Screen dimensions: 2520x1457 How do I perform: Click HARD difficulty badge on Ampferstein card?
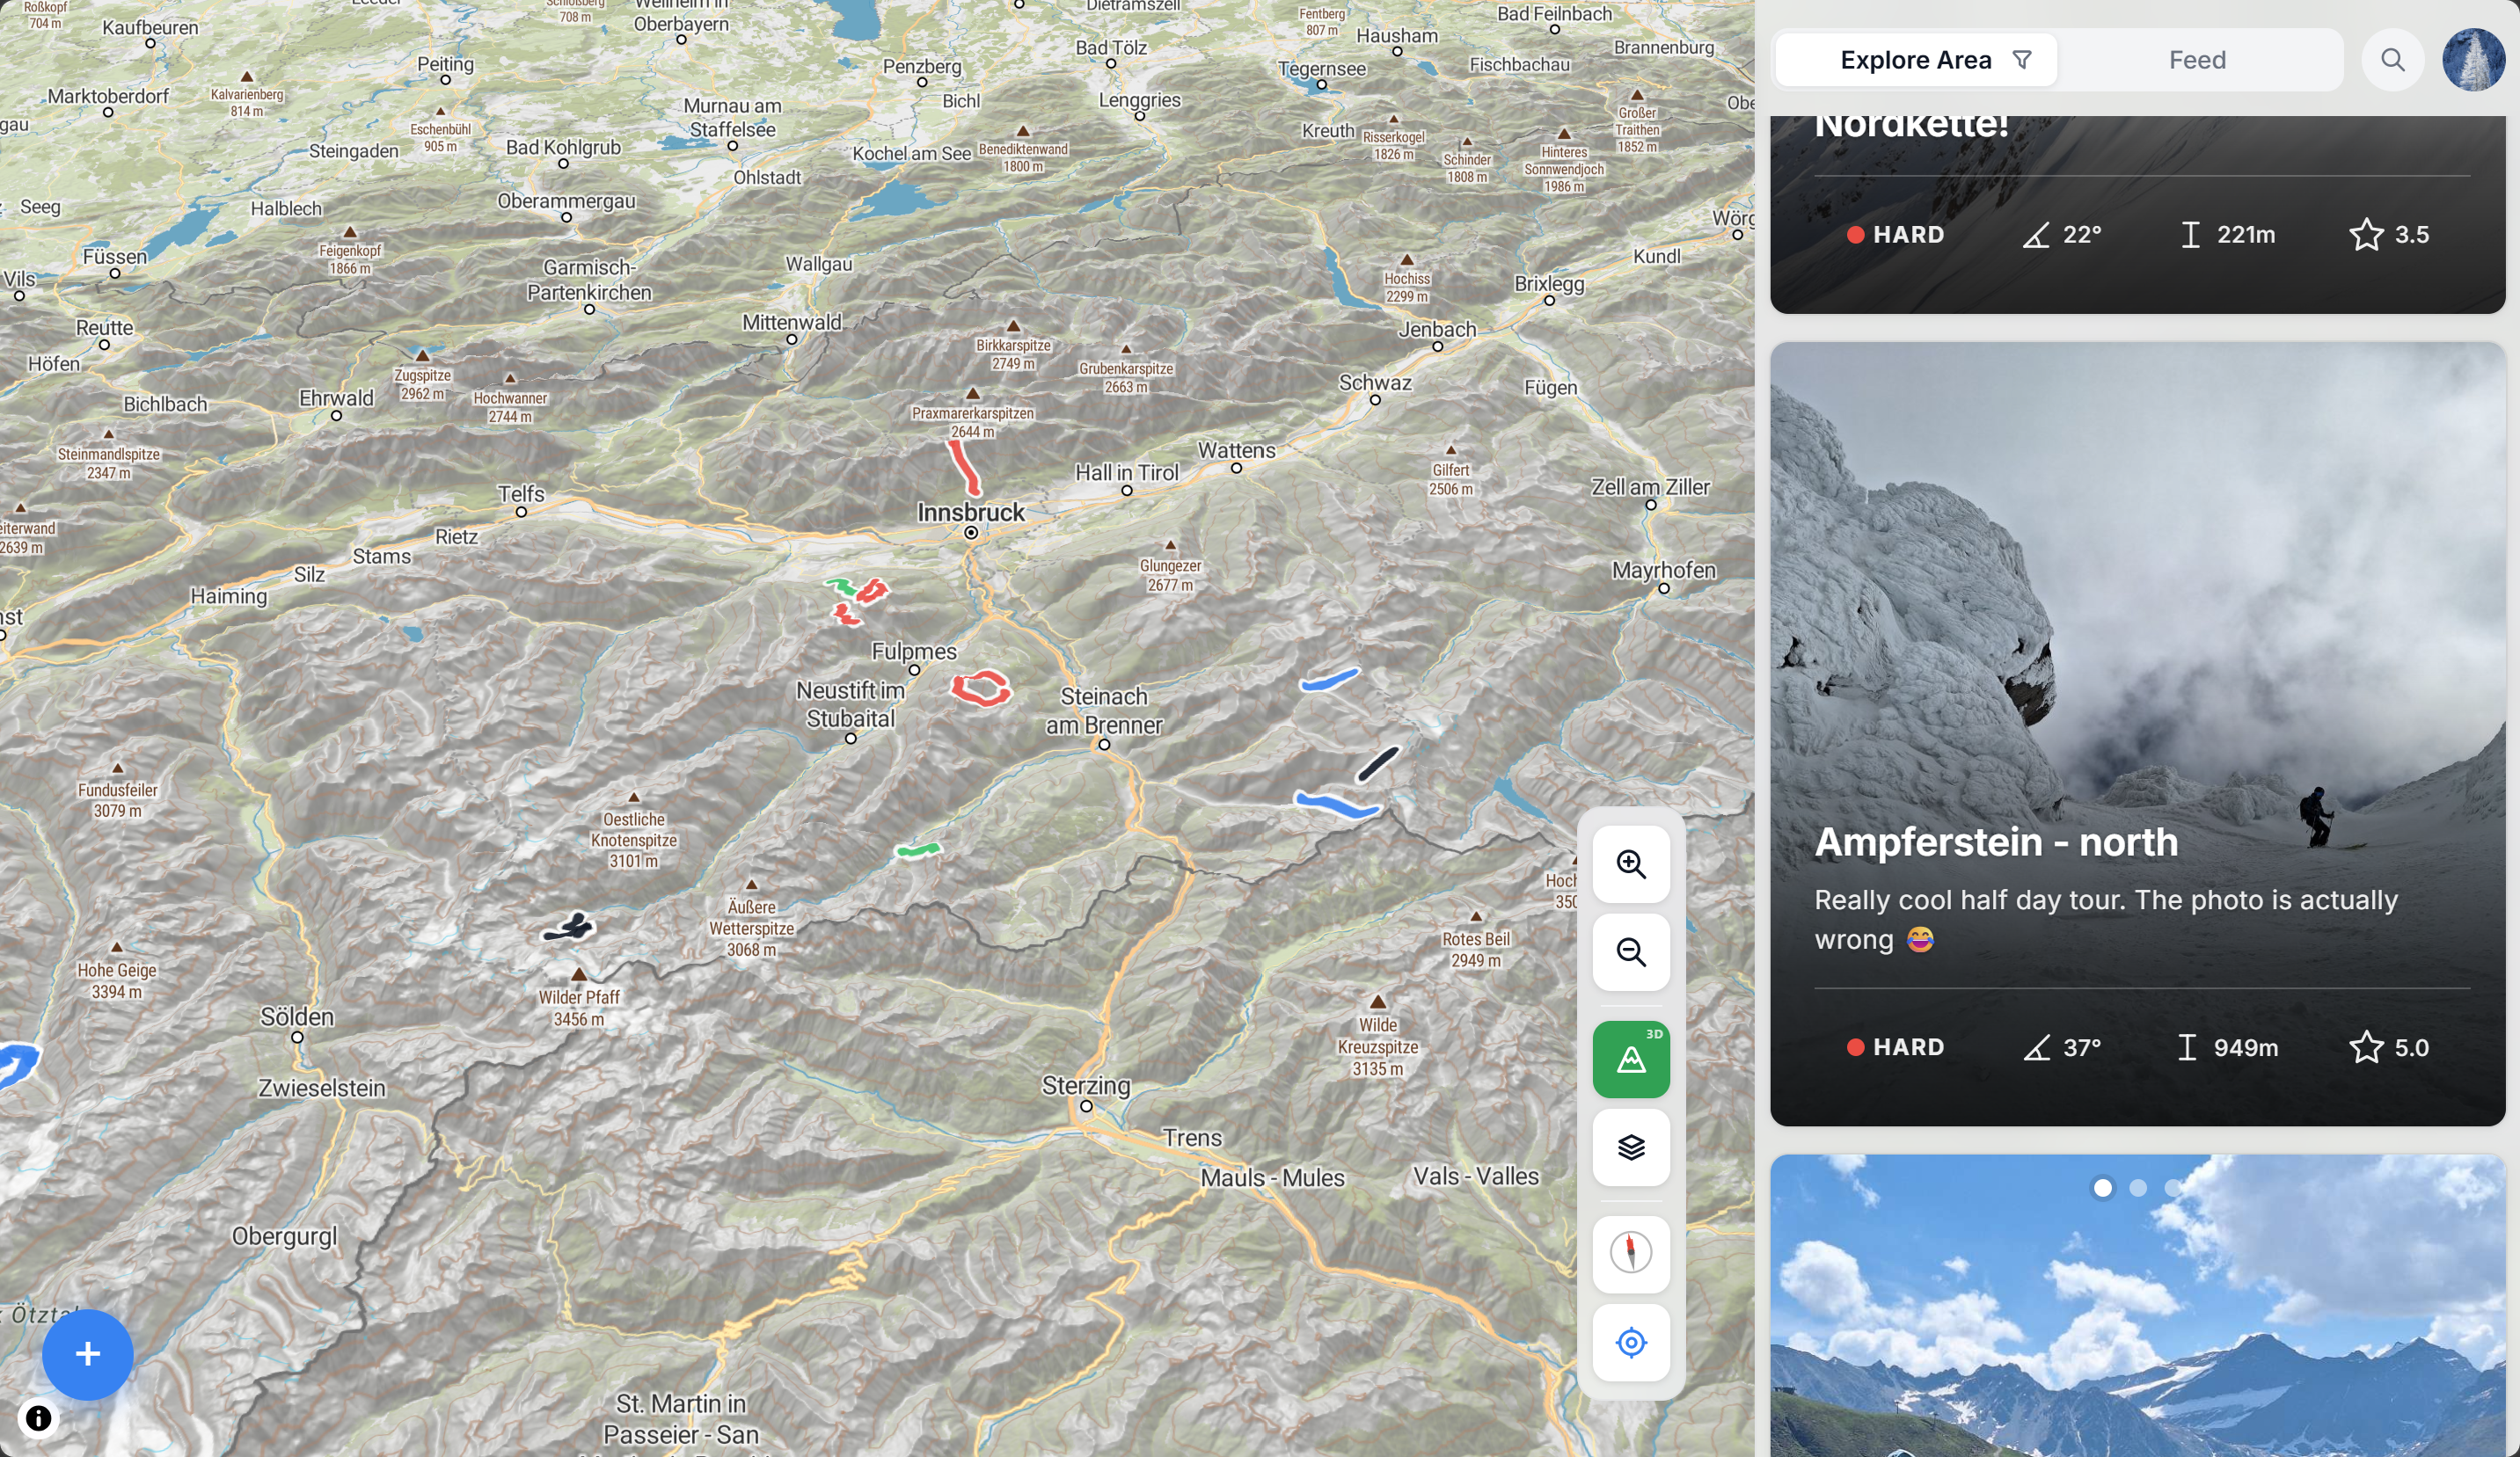point(1895,1047)
